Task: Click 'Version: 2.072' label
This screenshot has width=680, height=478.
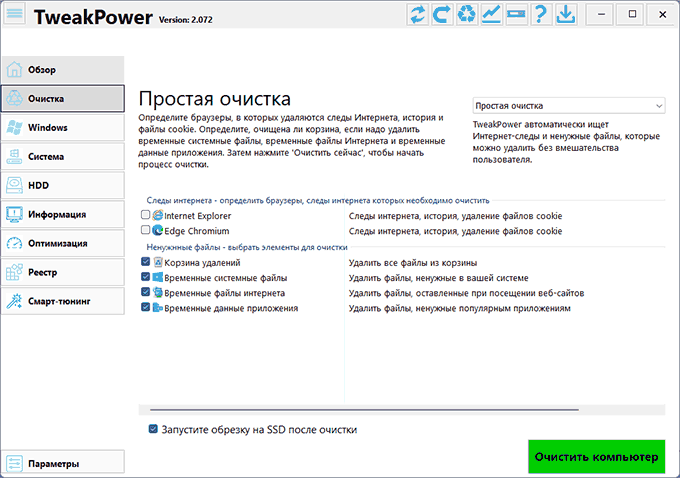Action: coord(186,20)
